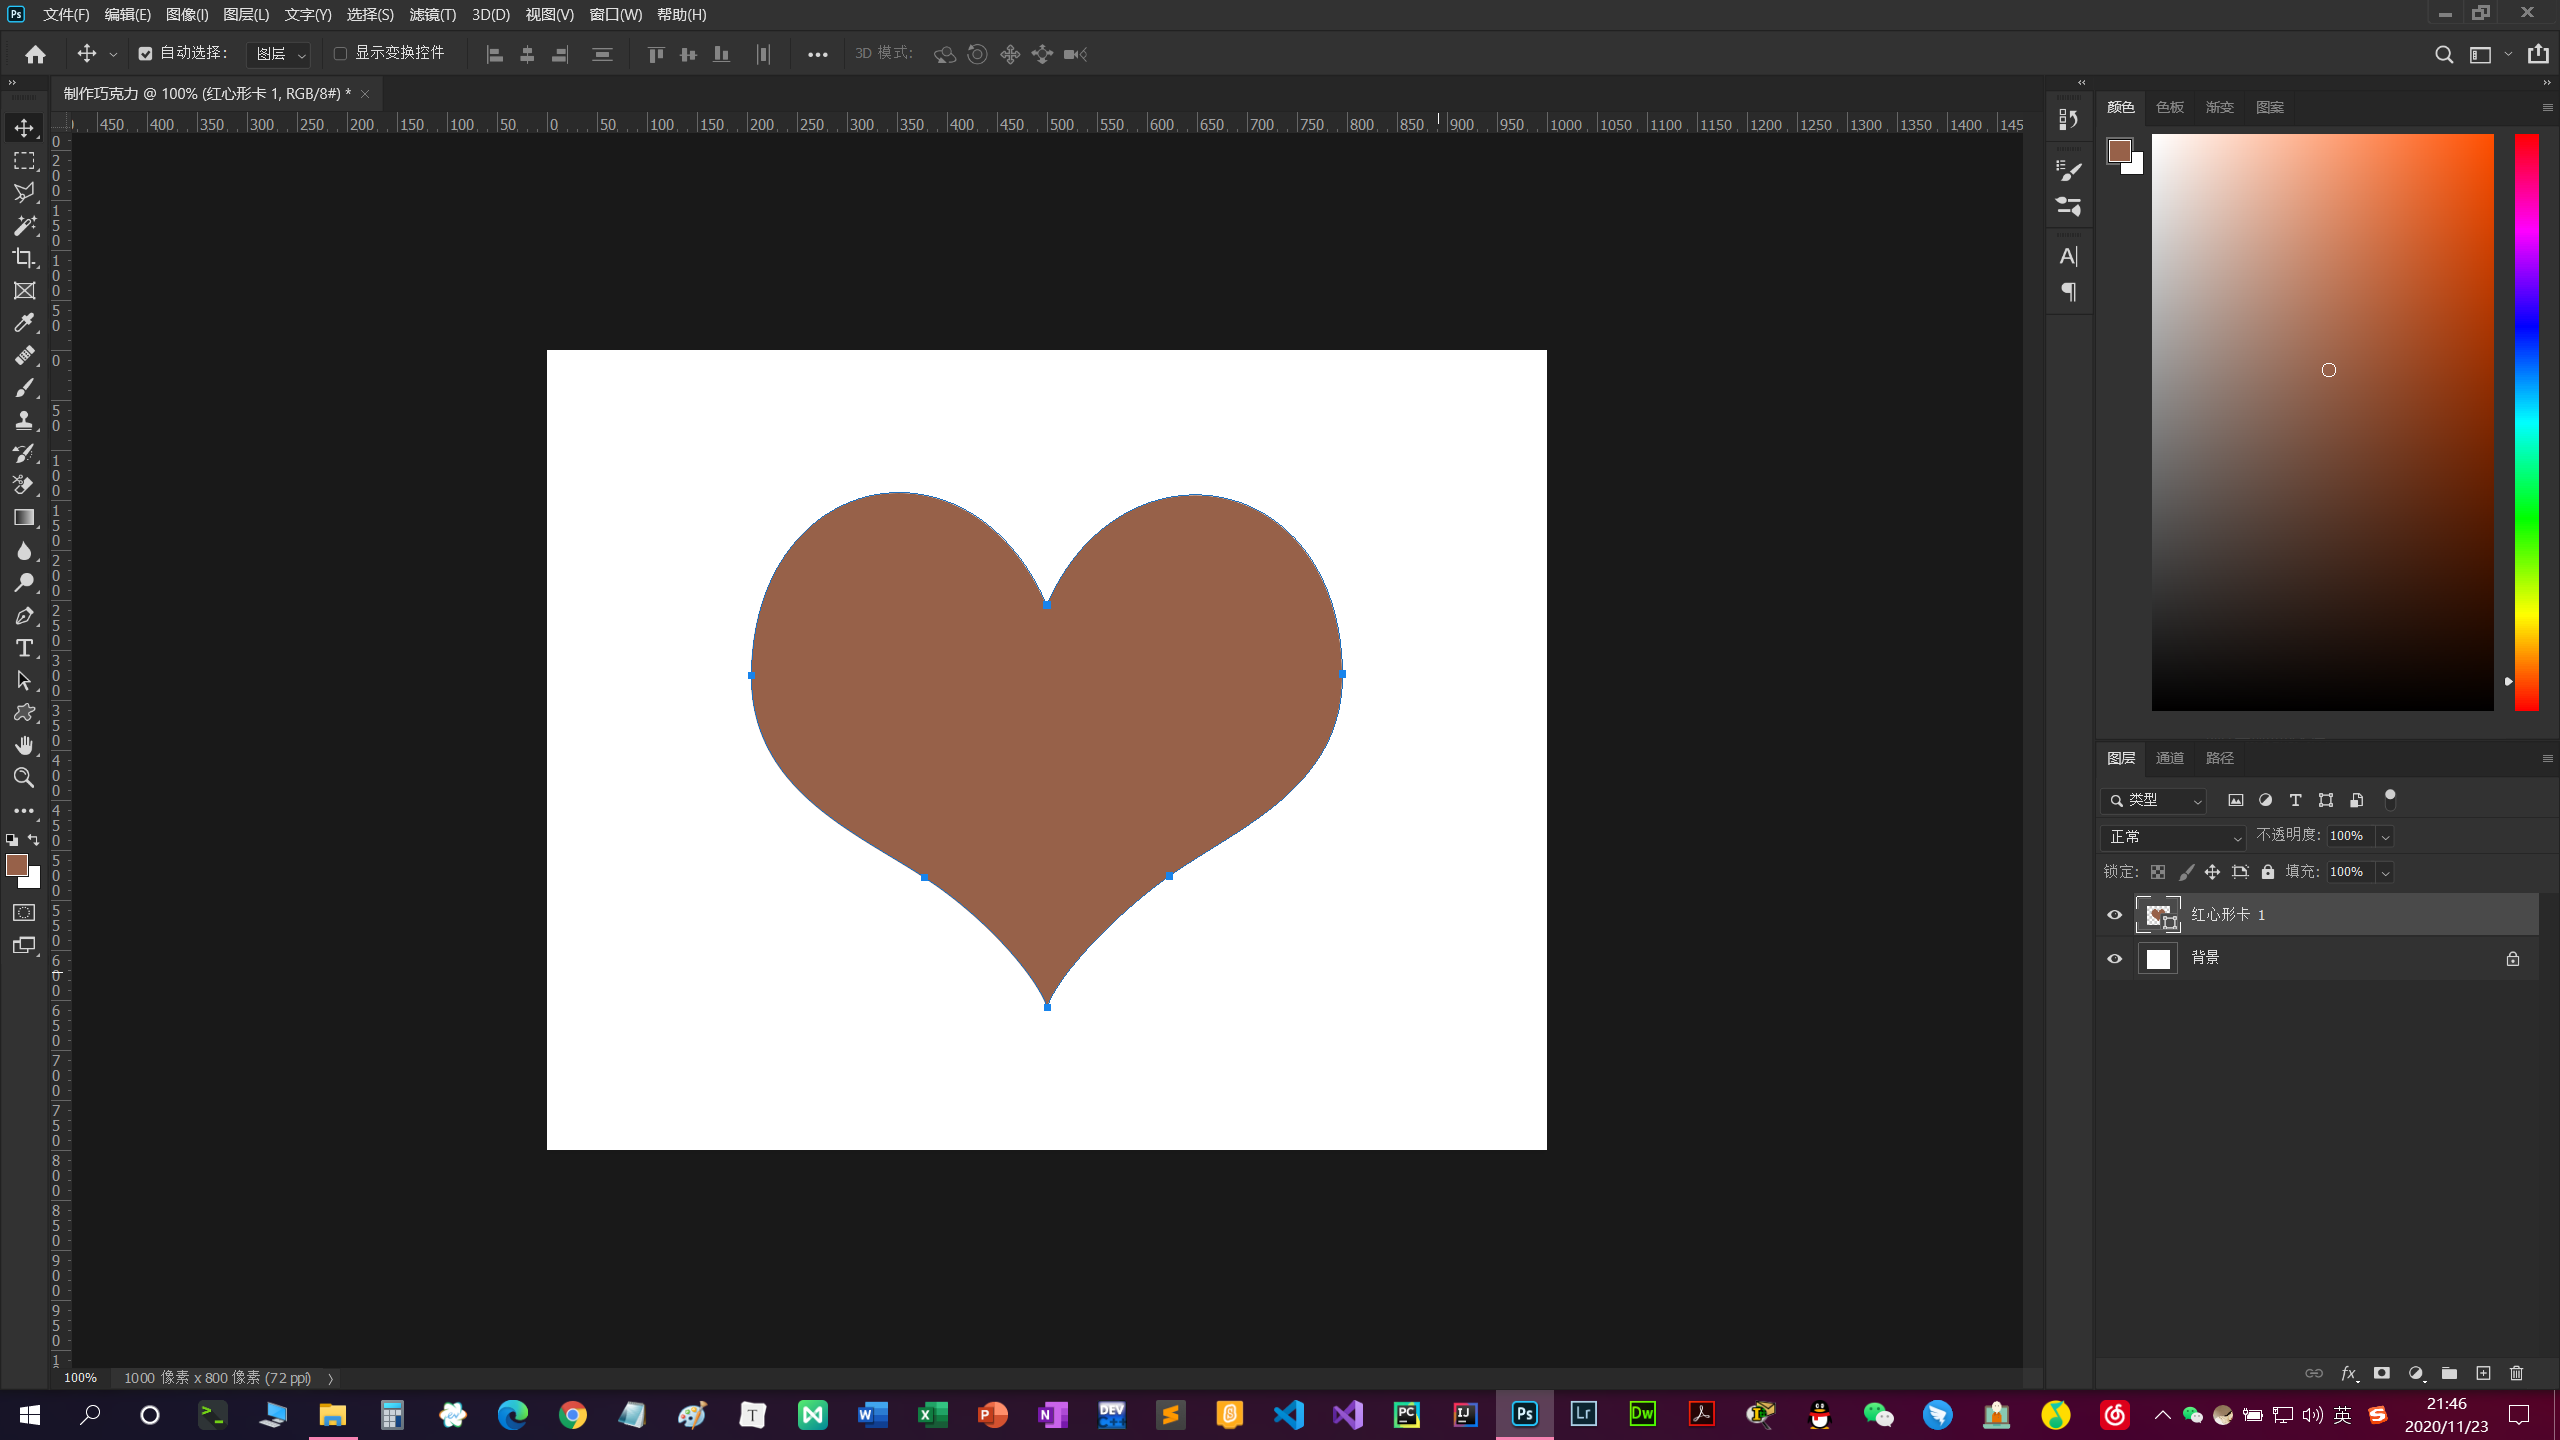The image size is (2560, 1440).
Task: Click the delete layer trash icon
Action: pyautogui.click(x=2517, y=1374)
